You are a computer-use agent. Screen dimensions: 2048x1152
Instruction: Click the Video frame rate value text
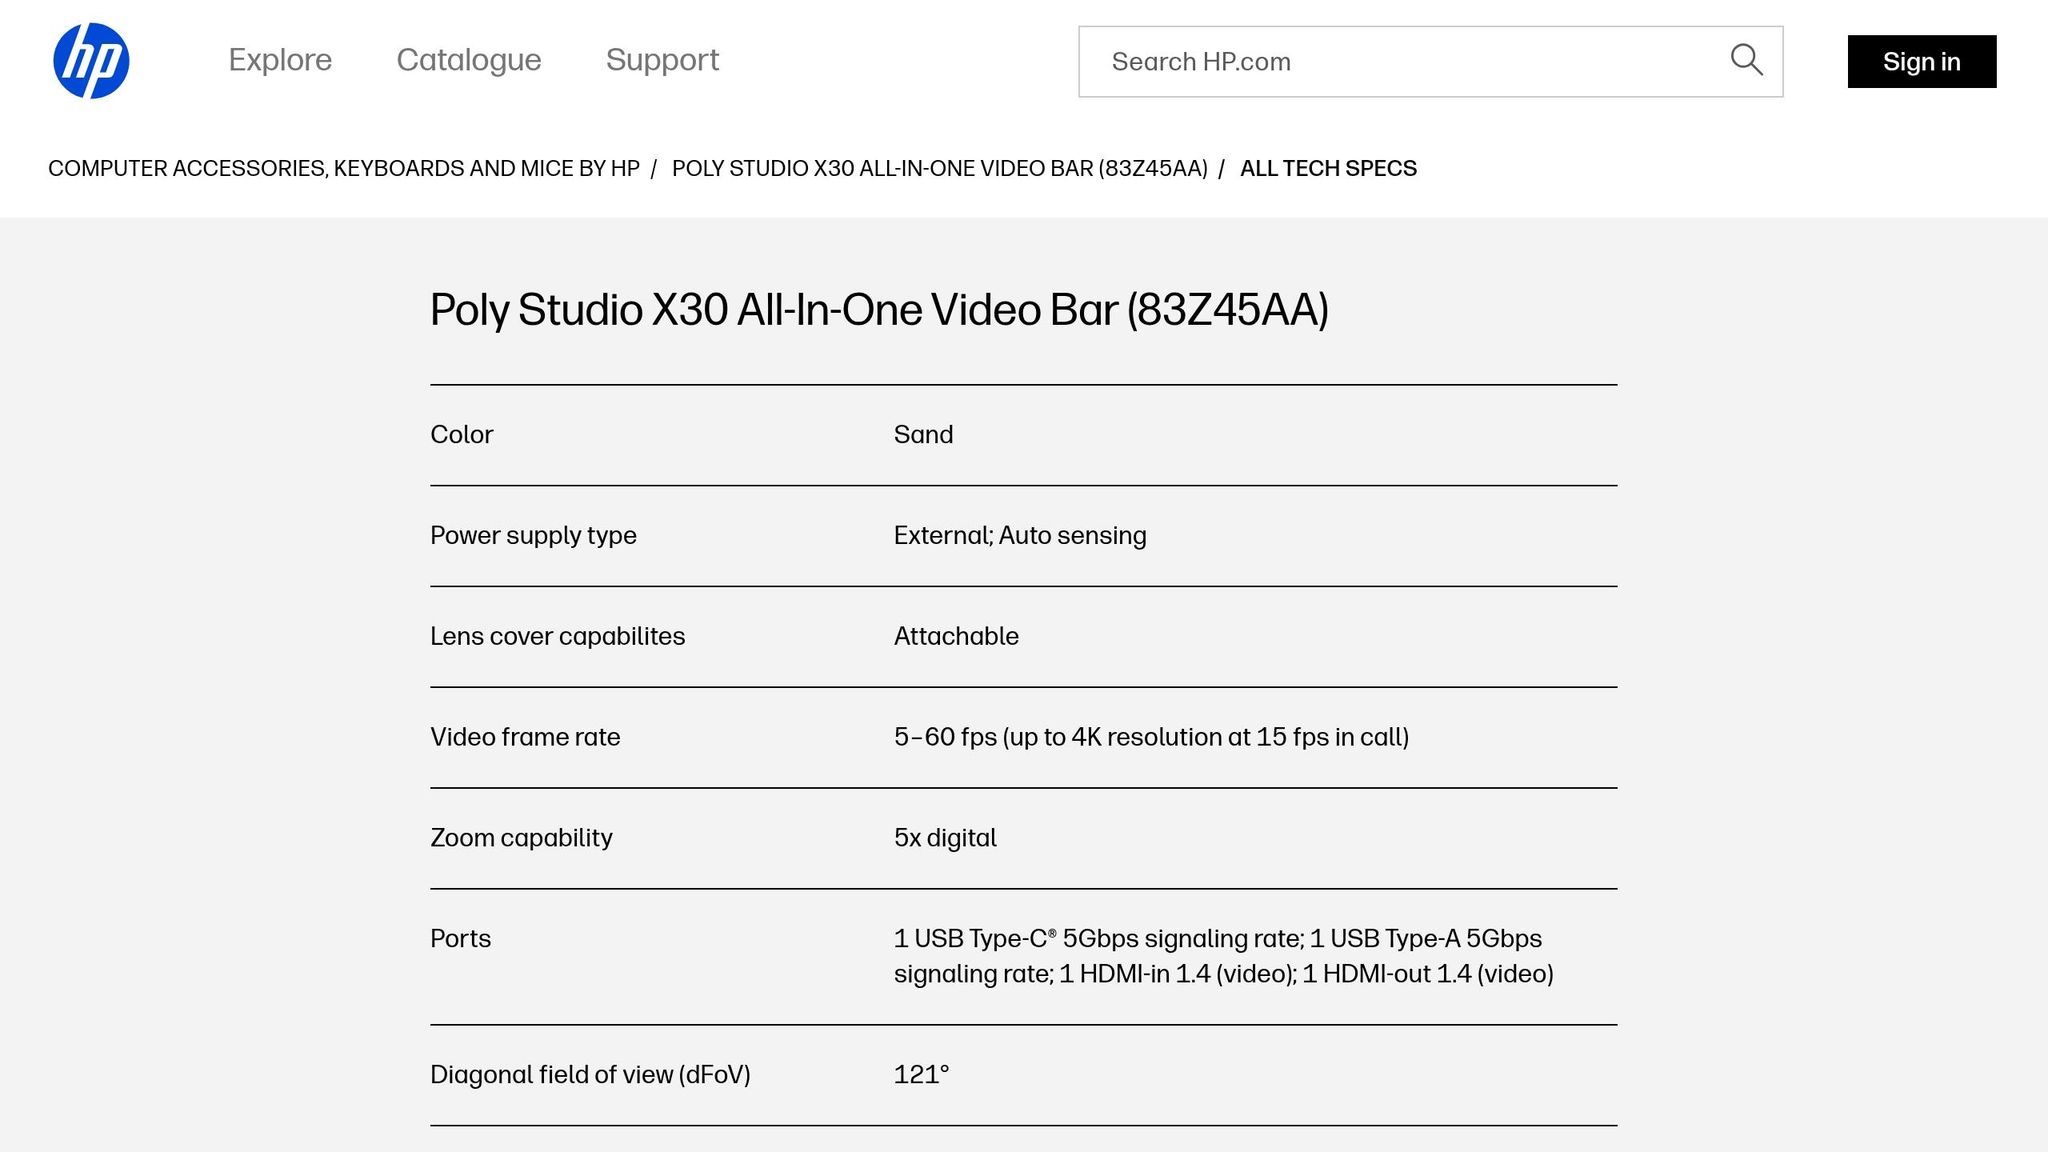[1151, 738]
